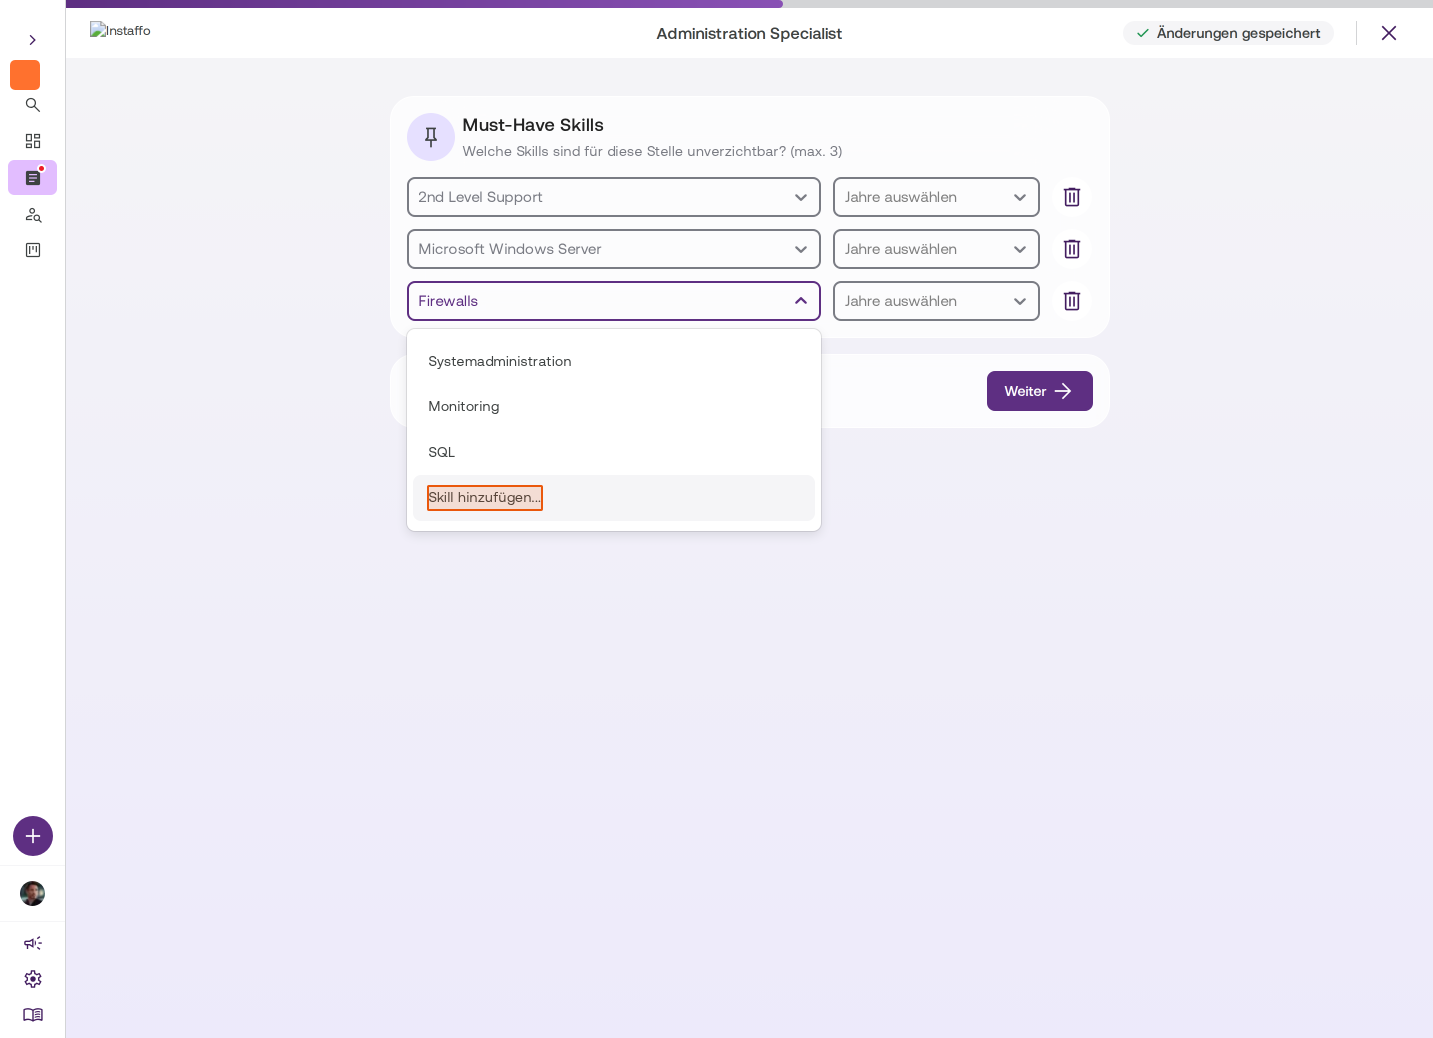Open the settings gear icon
The width and height of the screenshot is (1433, 1038).
pyautogui.click(x=33, y=979)
